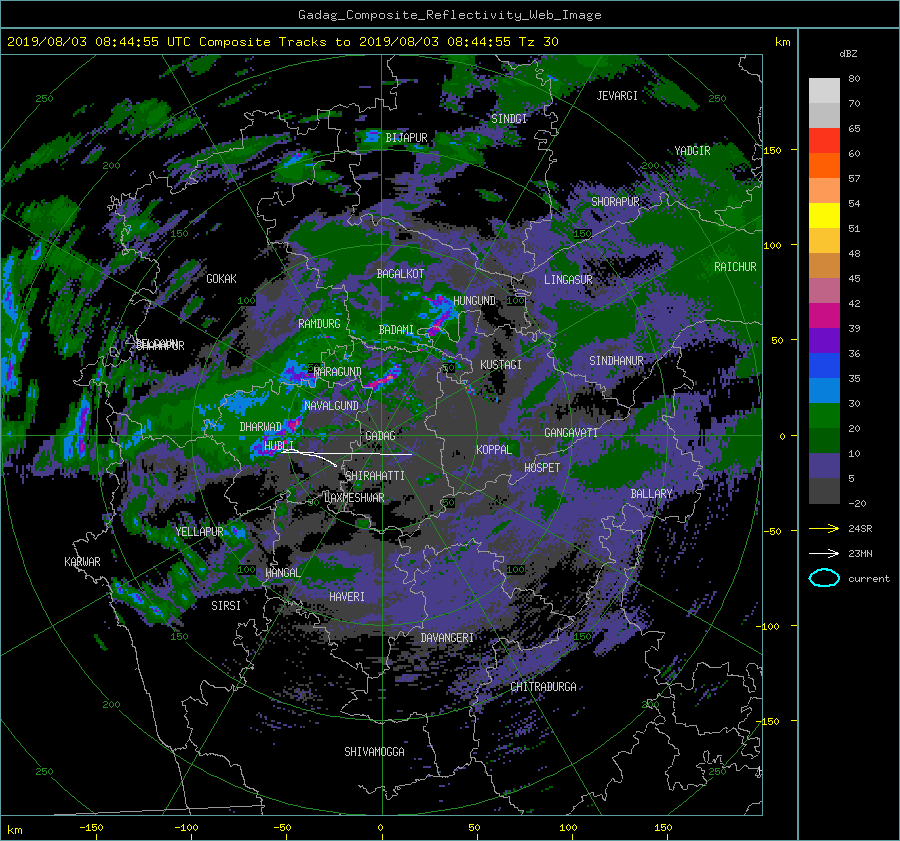This screenshot has width=900, height=841.
Task: Click the NAVALGUND city label
Action: 331,405
